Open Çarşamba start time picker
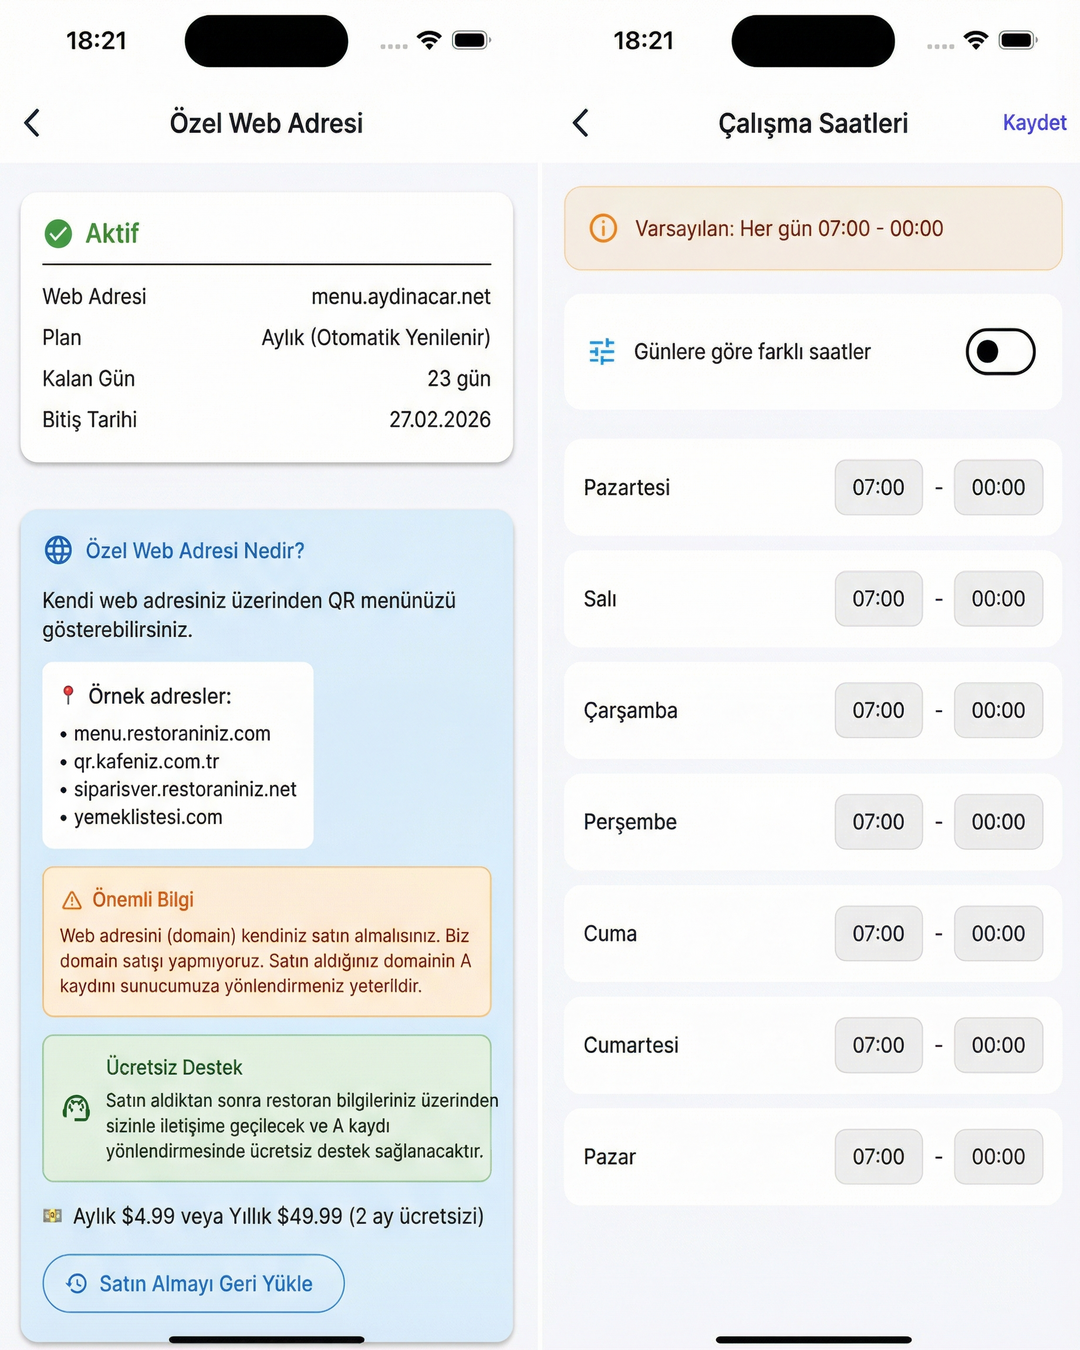1080x1350 pixels. point(878,711)
